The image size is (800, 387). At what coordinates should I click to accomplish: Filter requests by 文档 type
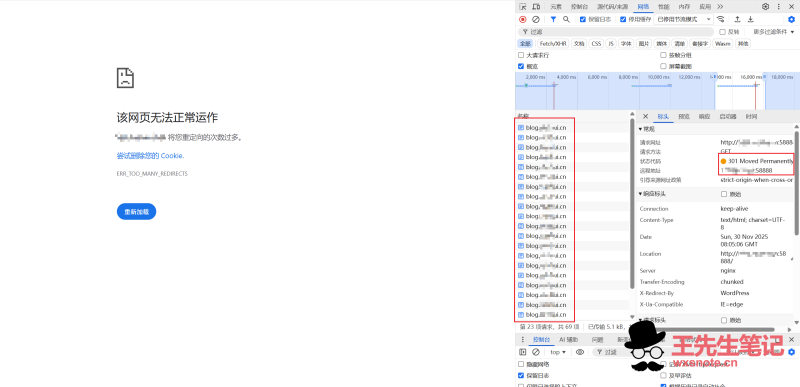(579, 44)
